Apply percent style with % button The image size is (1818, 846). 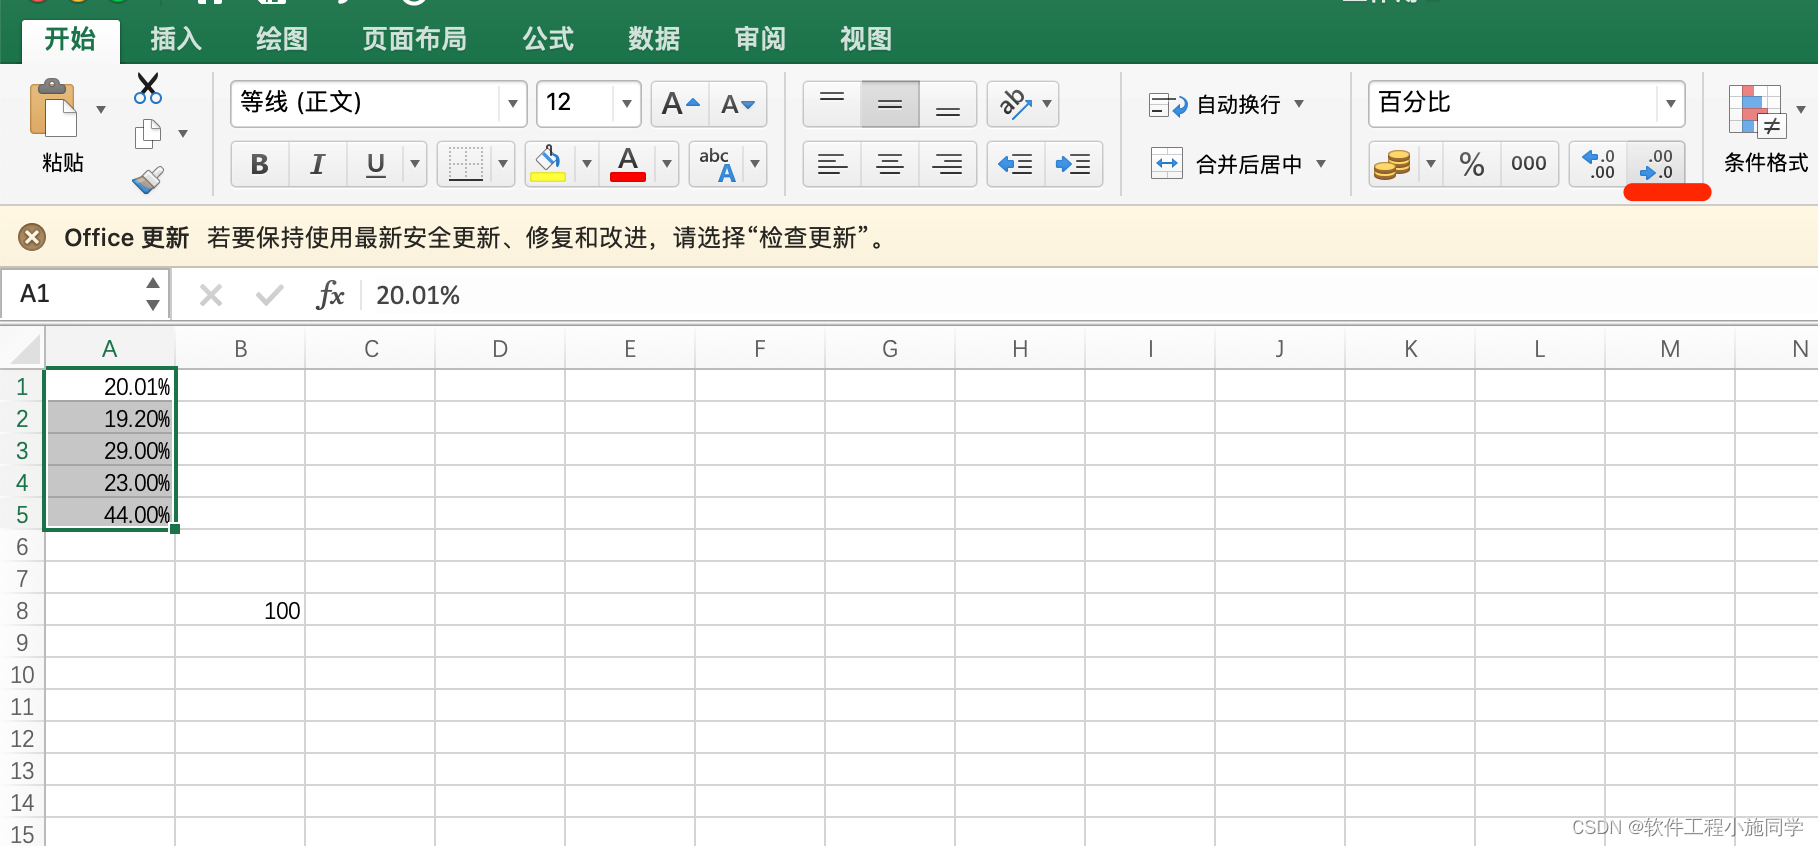pyautogui.click(x=1472, y=164)
